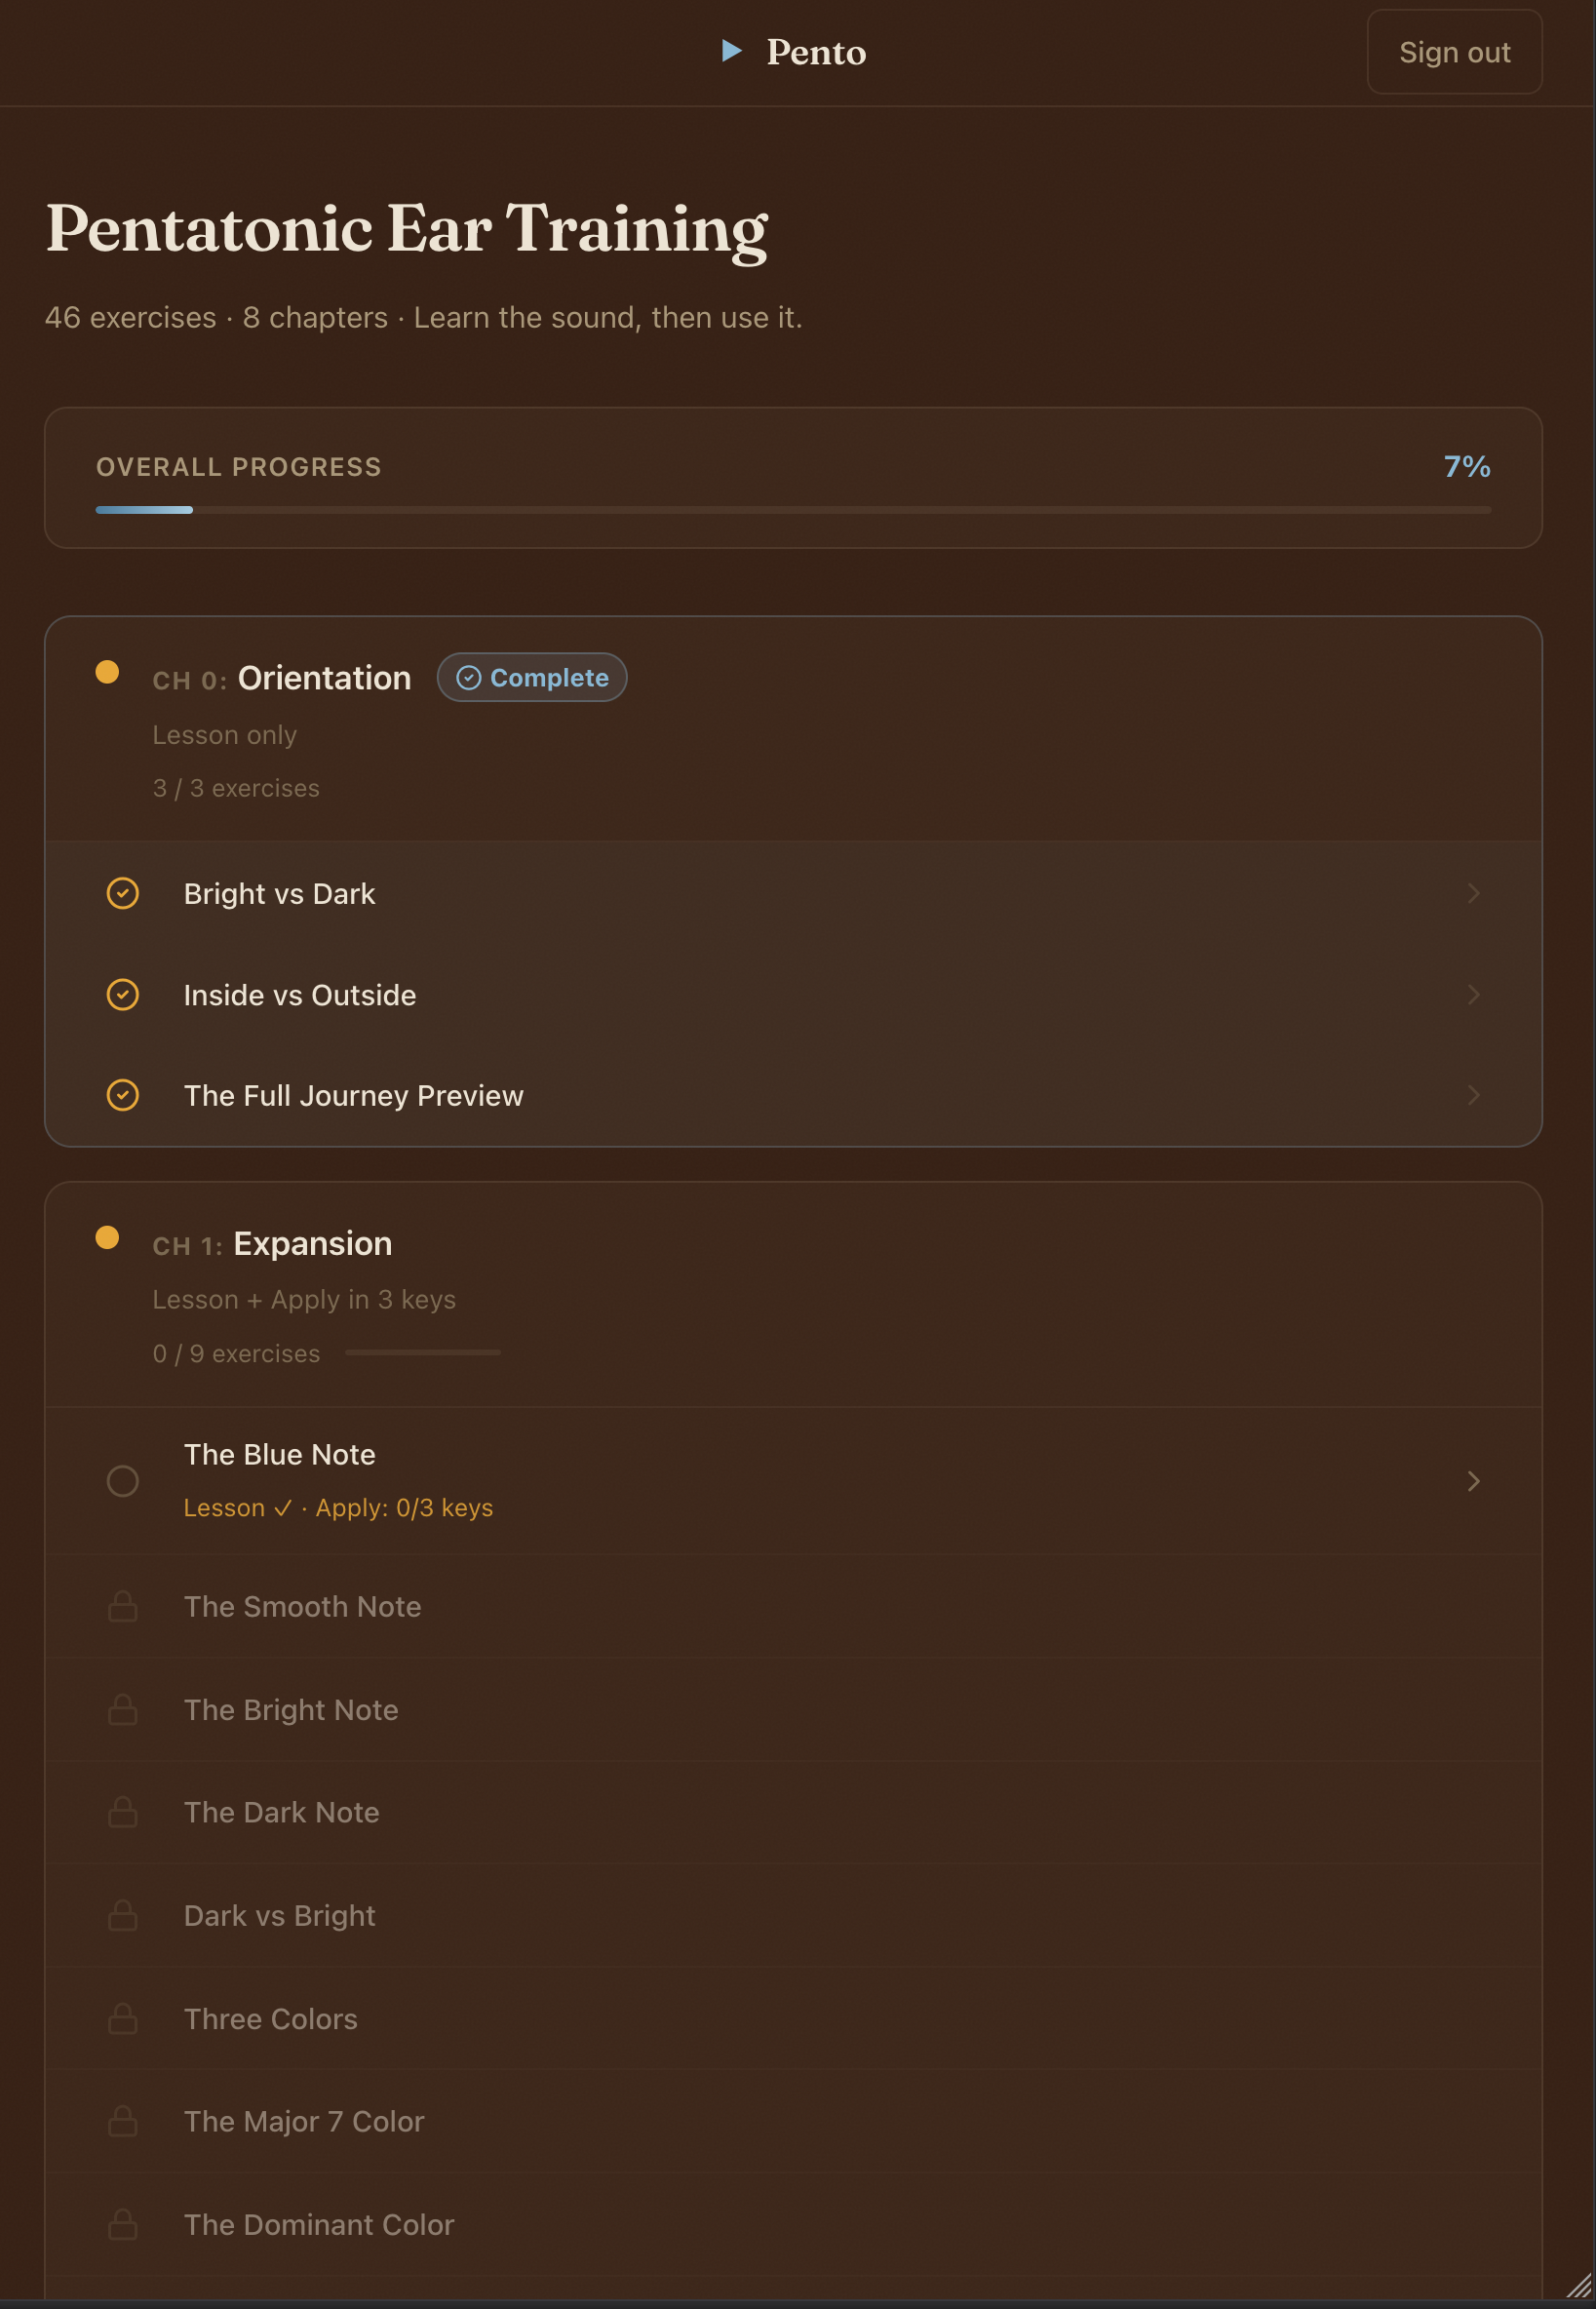The image size is (1596, 2309).
Task: Click the check icon beside Inside vs Outside
Action: pyautogui.click(x=123, y=995)
